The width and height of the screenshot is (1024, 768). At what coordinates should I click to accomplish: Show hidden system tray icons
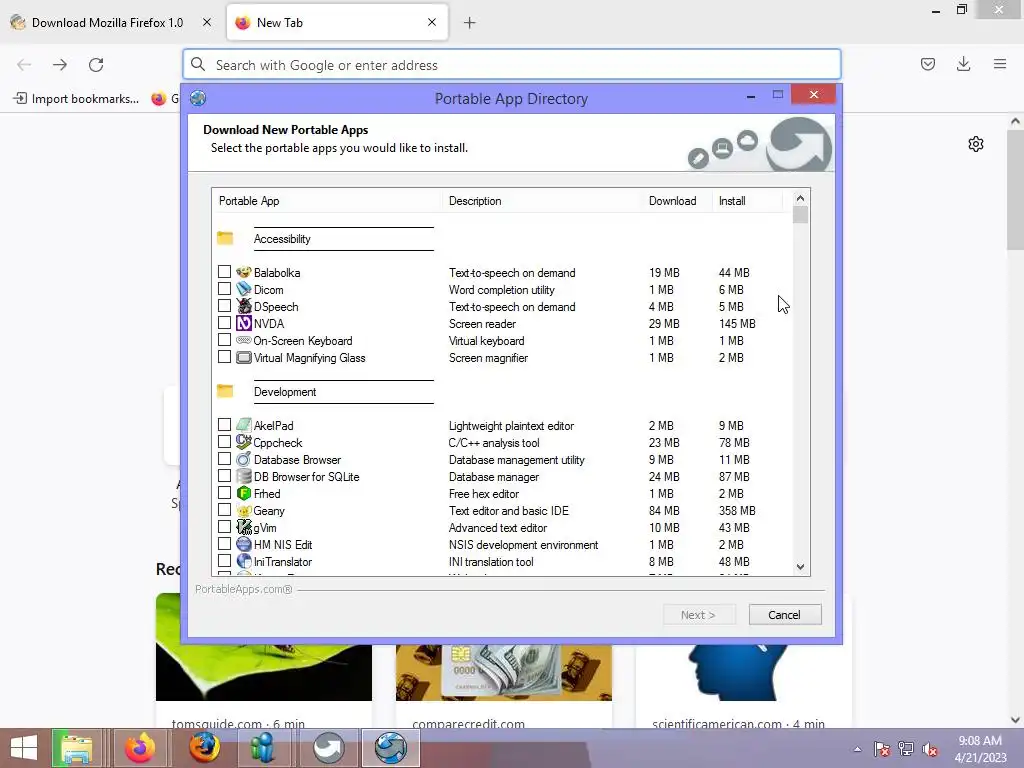click(857, 749)
